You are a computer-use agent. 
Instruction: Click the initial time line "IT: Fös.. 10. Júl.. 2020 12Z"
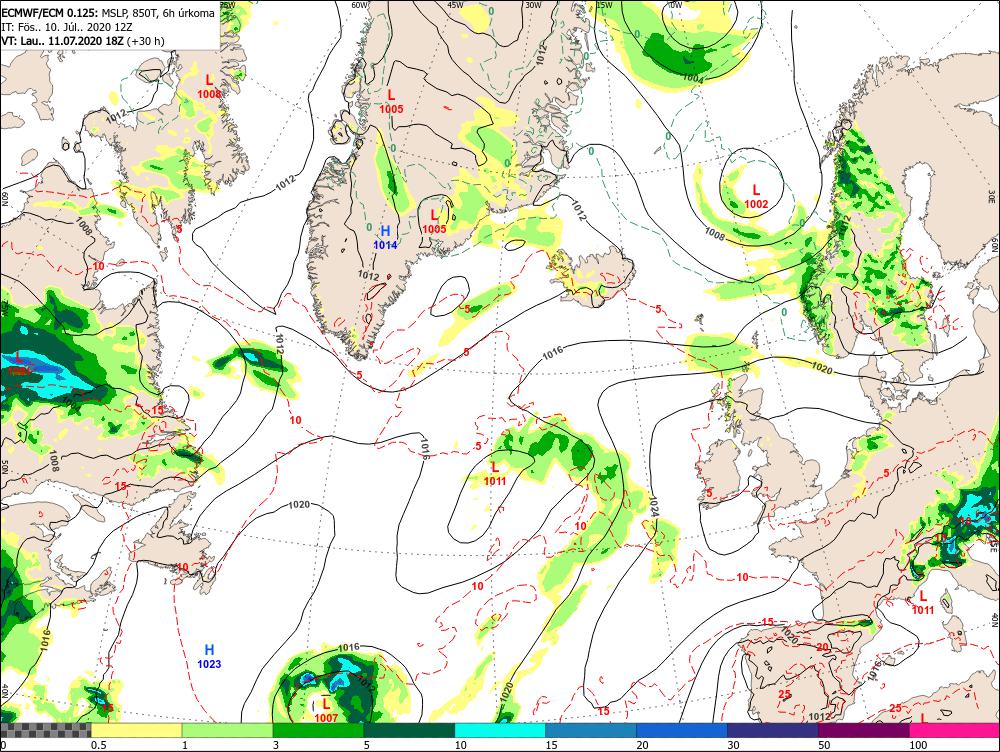68,27
